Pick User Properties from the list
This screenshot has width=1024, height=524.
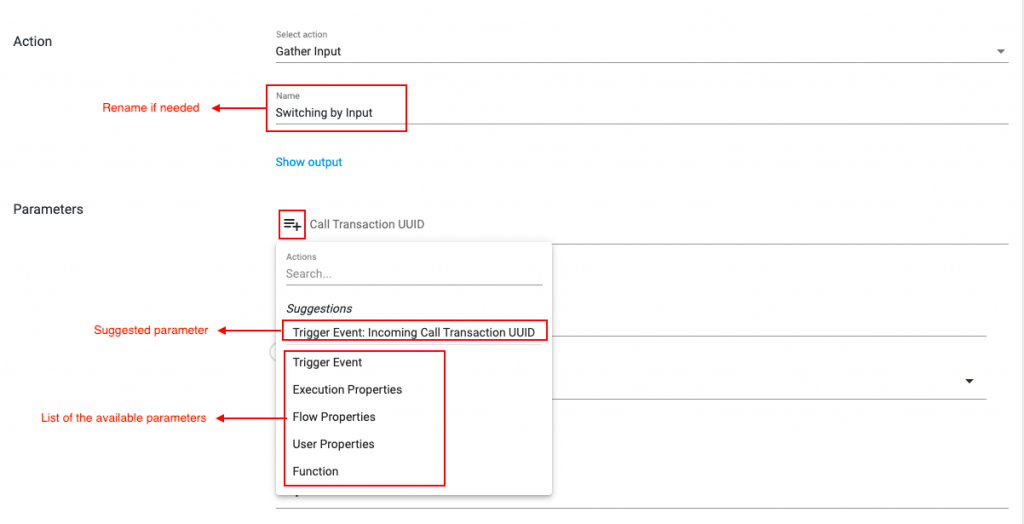coord(333,444)
